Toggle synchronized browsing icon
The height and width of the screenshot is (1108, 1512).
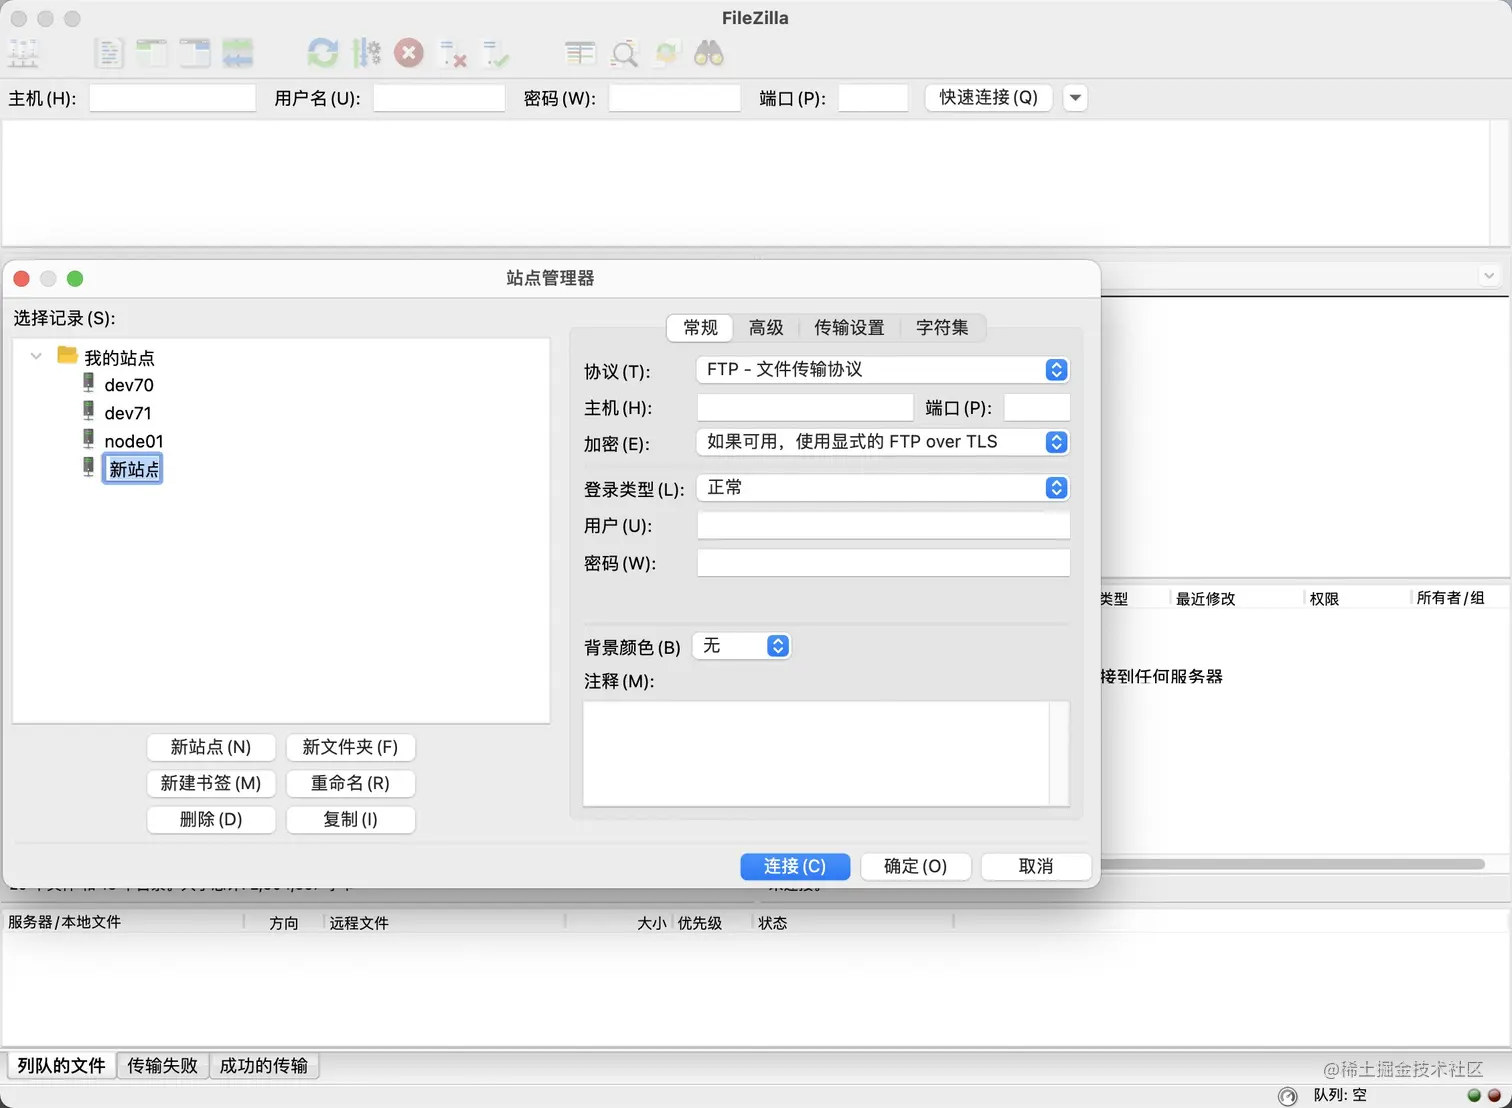(666, 53)
